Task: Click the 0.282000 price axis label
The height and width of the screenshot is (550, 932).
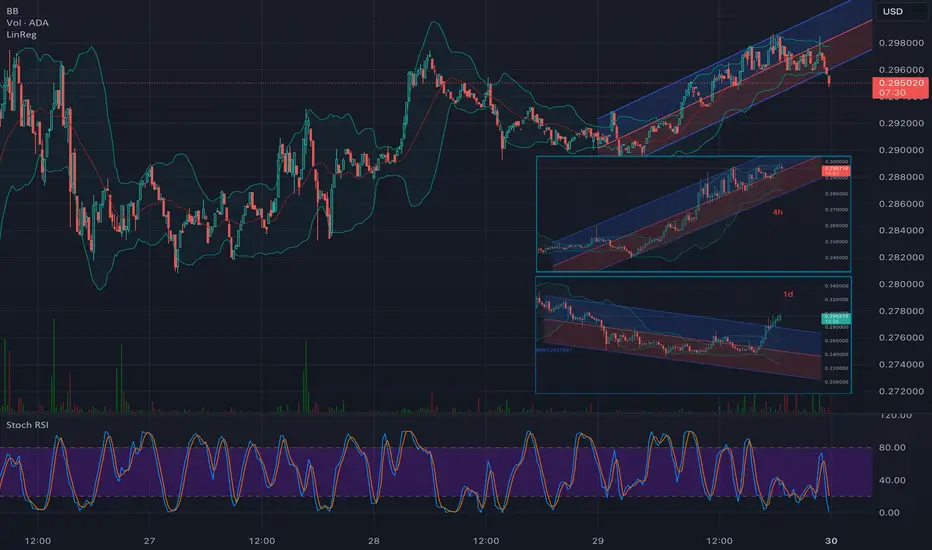Action: click(x=901, y=257)
